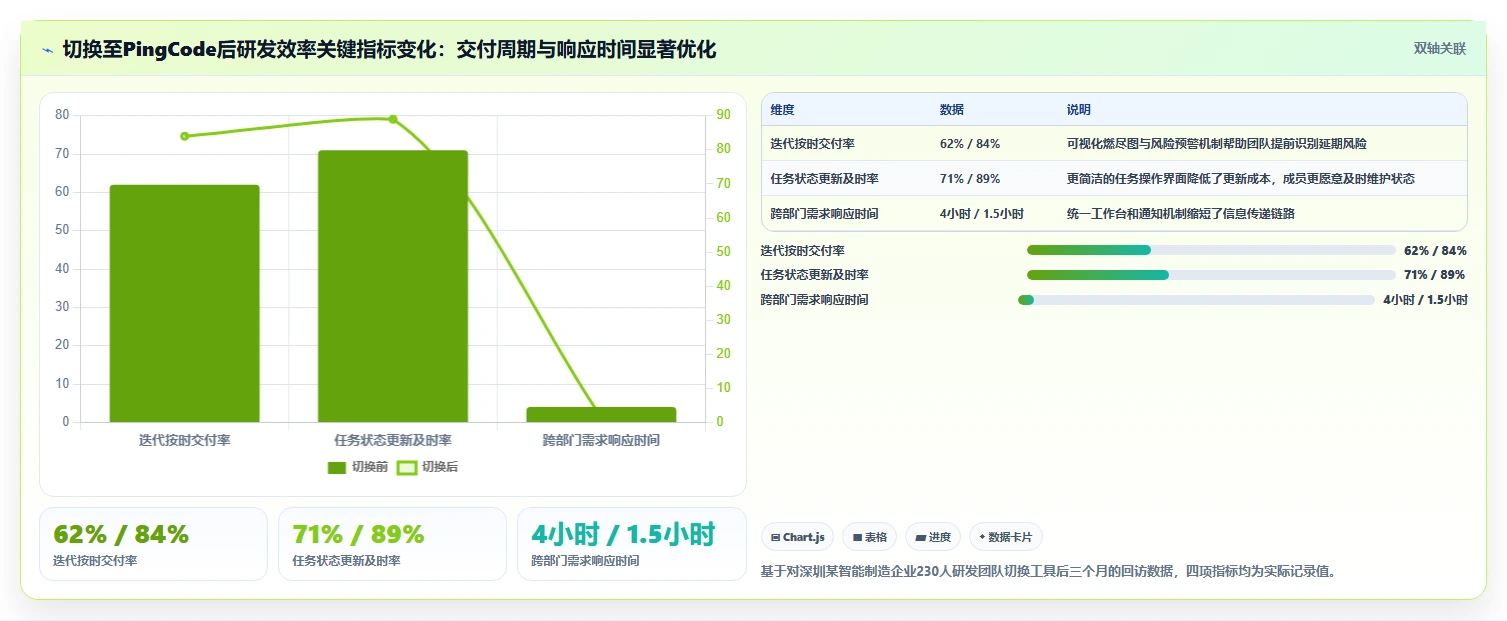Click the 任务状态更新及时率 bar in chart
Viewport: 1507px width, 621px height.
pos(393,286)
